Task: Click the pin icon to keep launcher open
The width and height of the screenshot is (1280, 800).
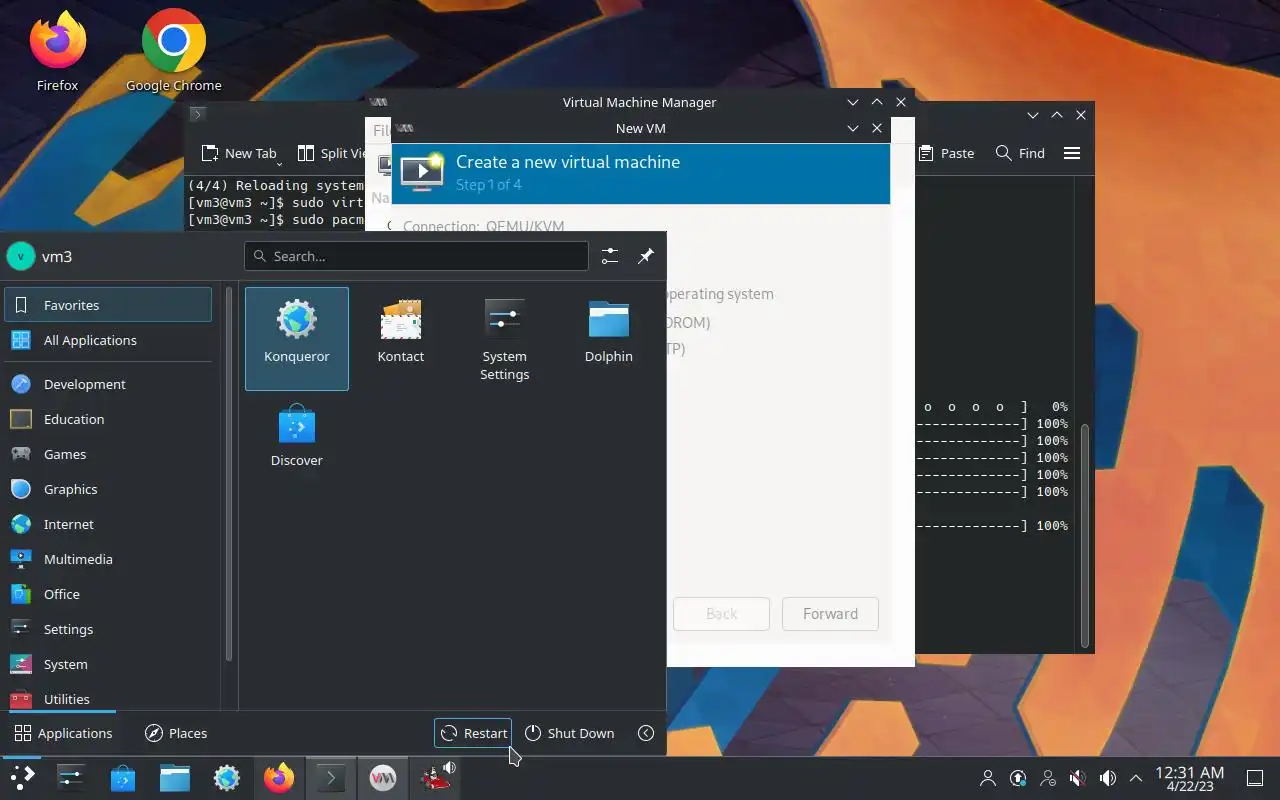Action: point(646,256)
